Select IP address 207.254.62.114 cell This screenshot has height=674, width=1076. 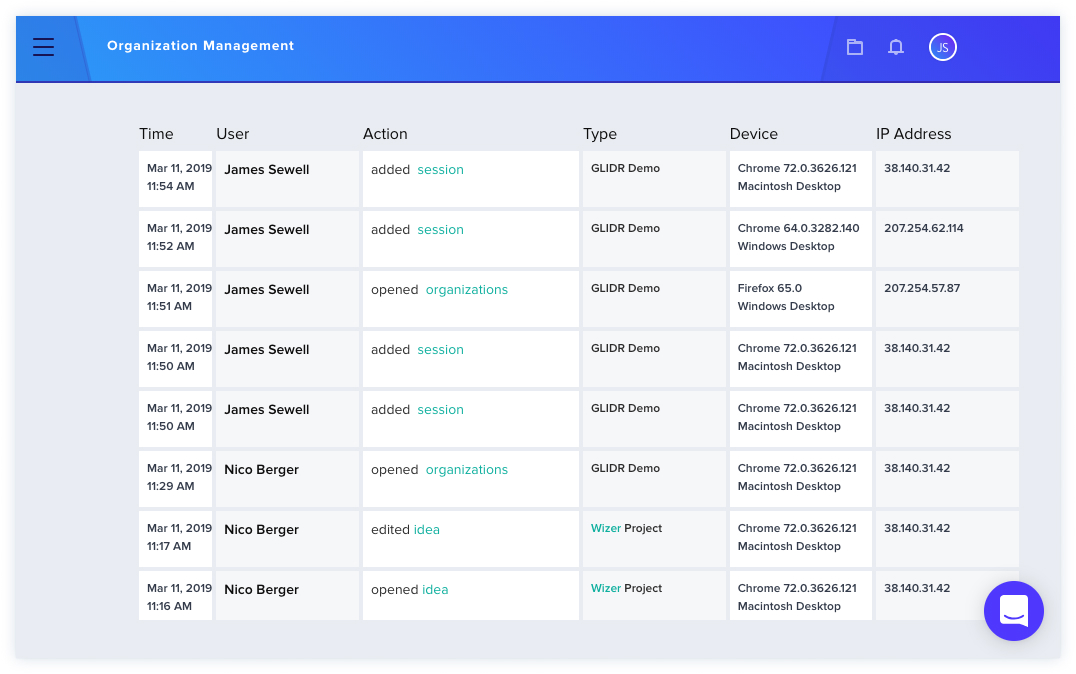(947, 239)
